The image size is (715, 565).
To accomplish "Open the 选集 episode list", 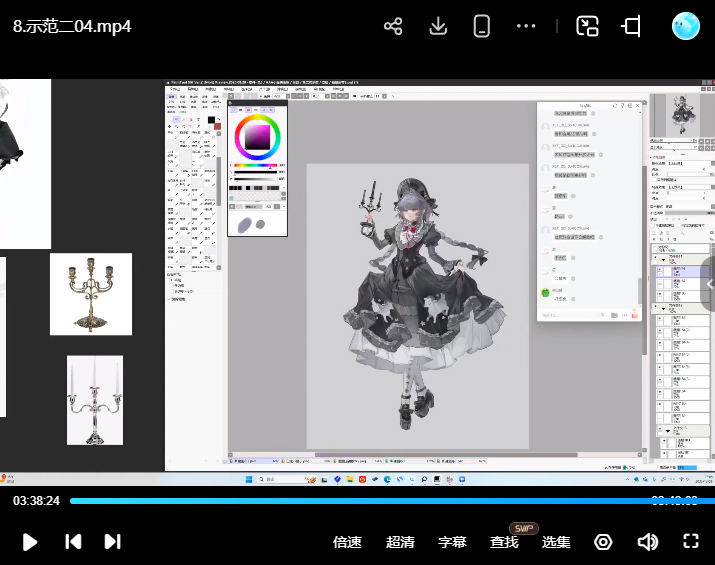I will point(556,542).
